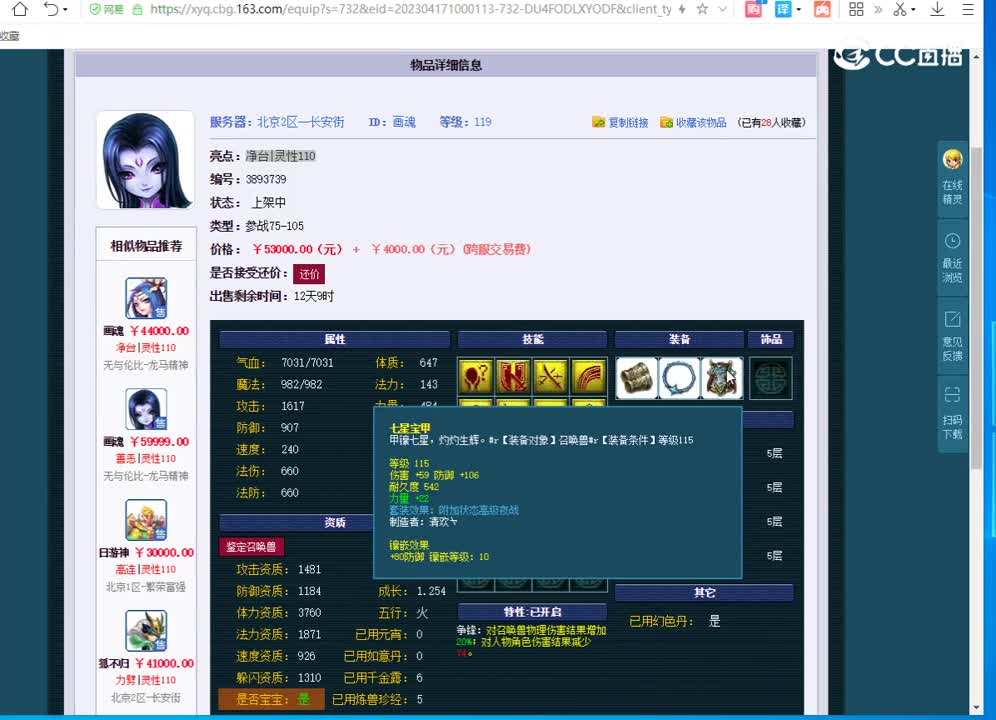996x720 pixels.
Task: Select the second yellow skill icon
Action: (x=513, y=377)
